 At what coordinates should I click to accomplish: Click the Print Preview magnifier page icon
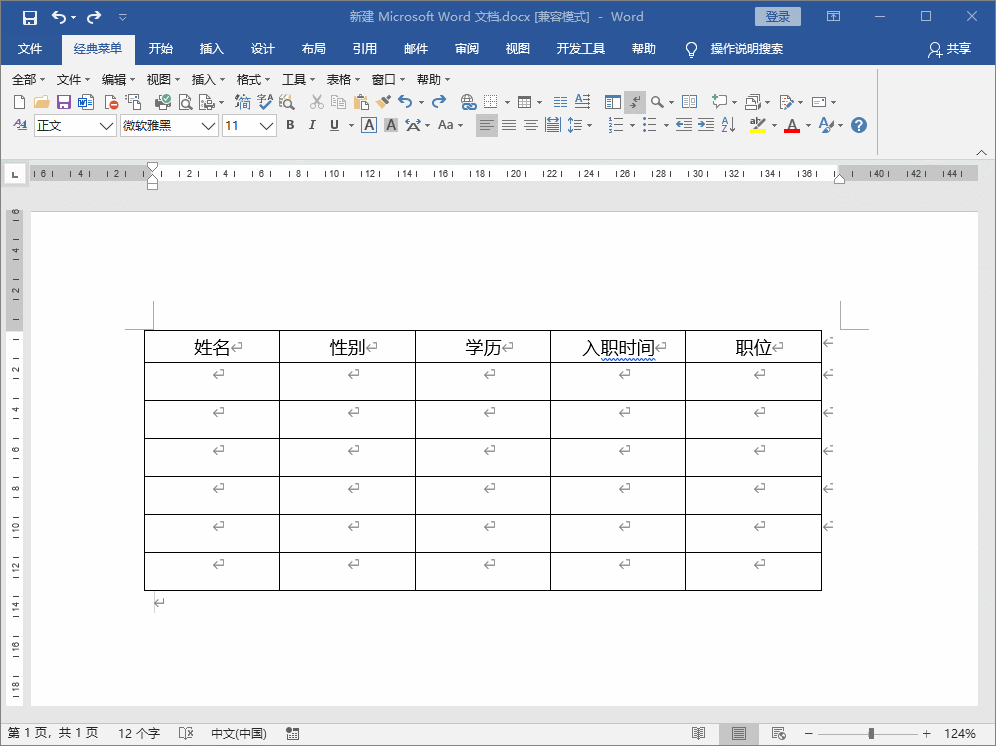pyautogui.click(x=185, y=102)
